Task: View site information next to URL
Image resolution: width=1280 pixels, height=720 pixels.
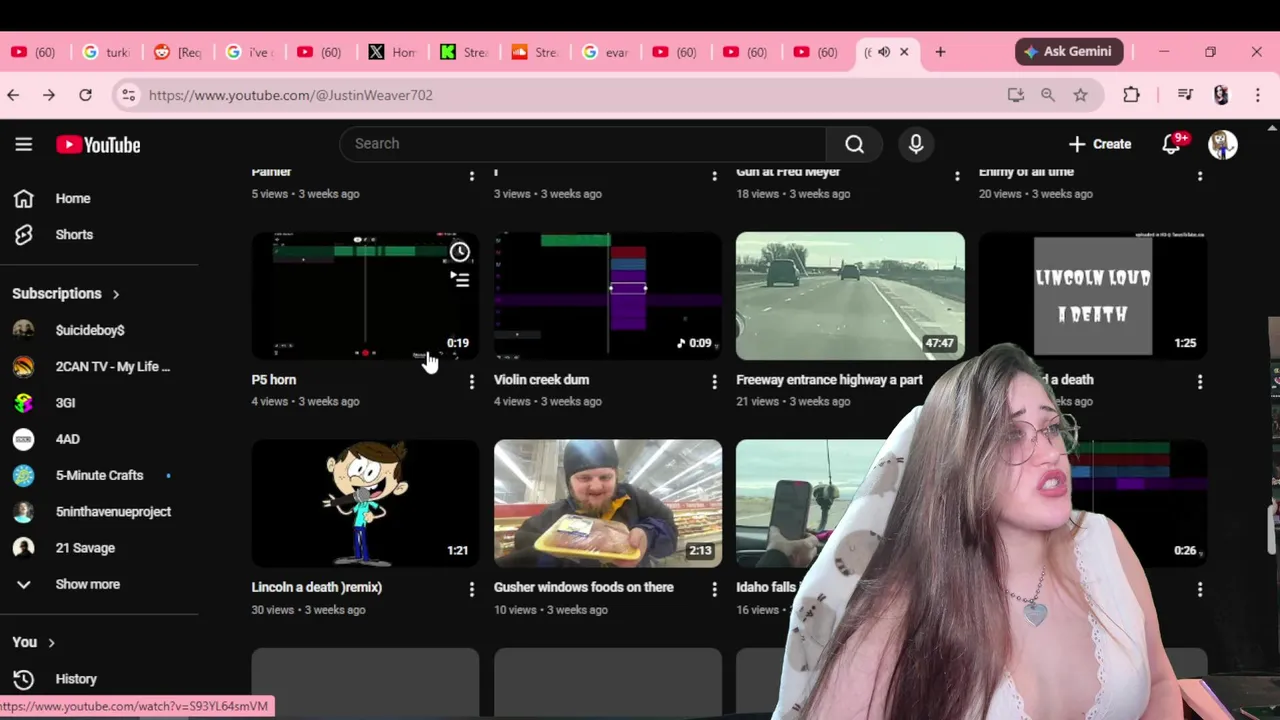Action: (x=128, y=95)
